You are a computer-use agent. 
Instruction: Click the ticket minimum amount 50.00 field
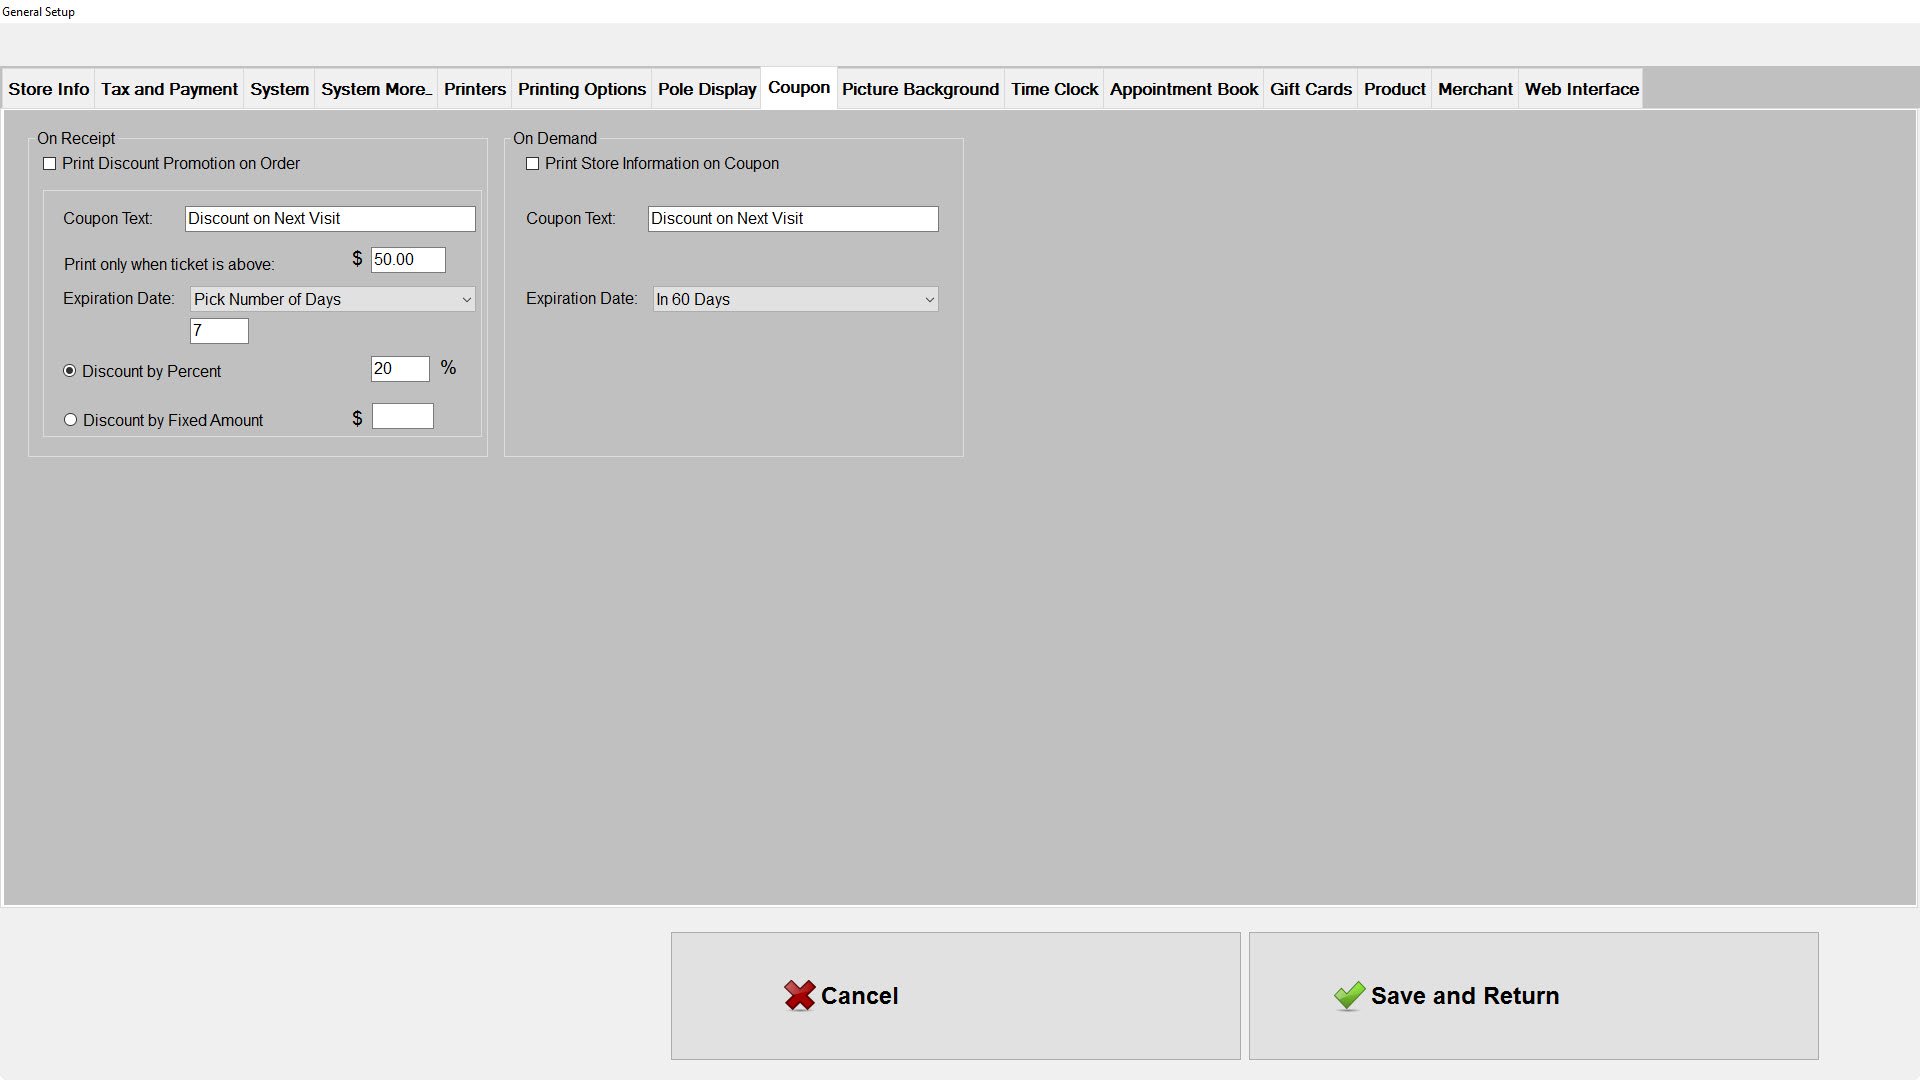[408, 260]
